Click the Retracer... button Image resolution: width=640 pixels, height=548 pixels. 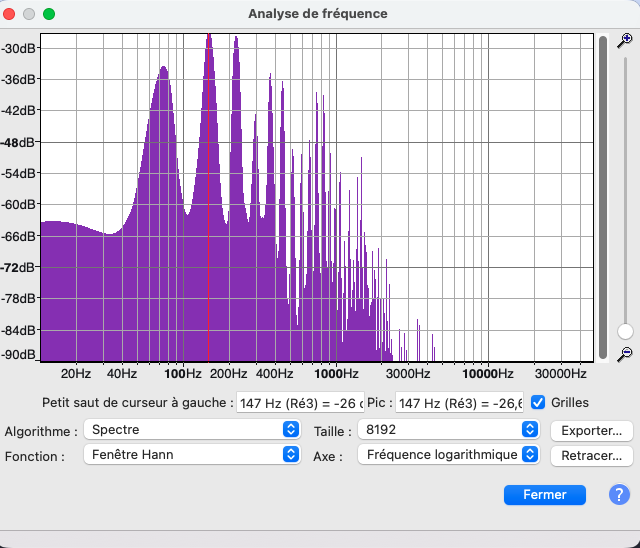point(591,456)
